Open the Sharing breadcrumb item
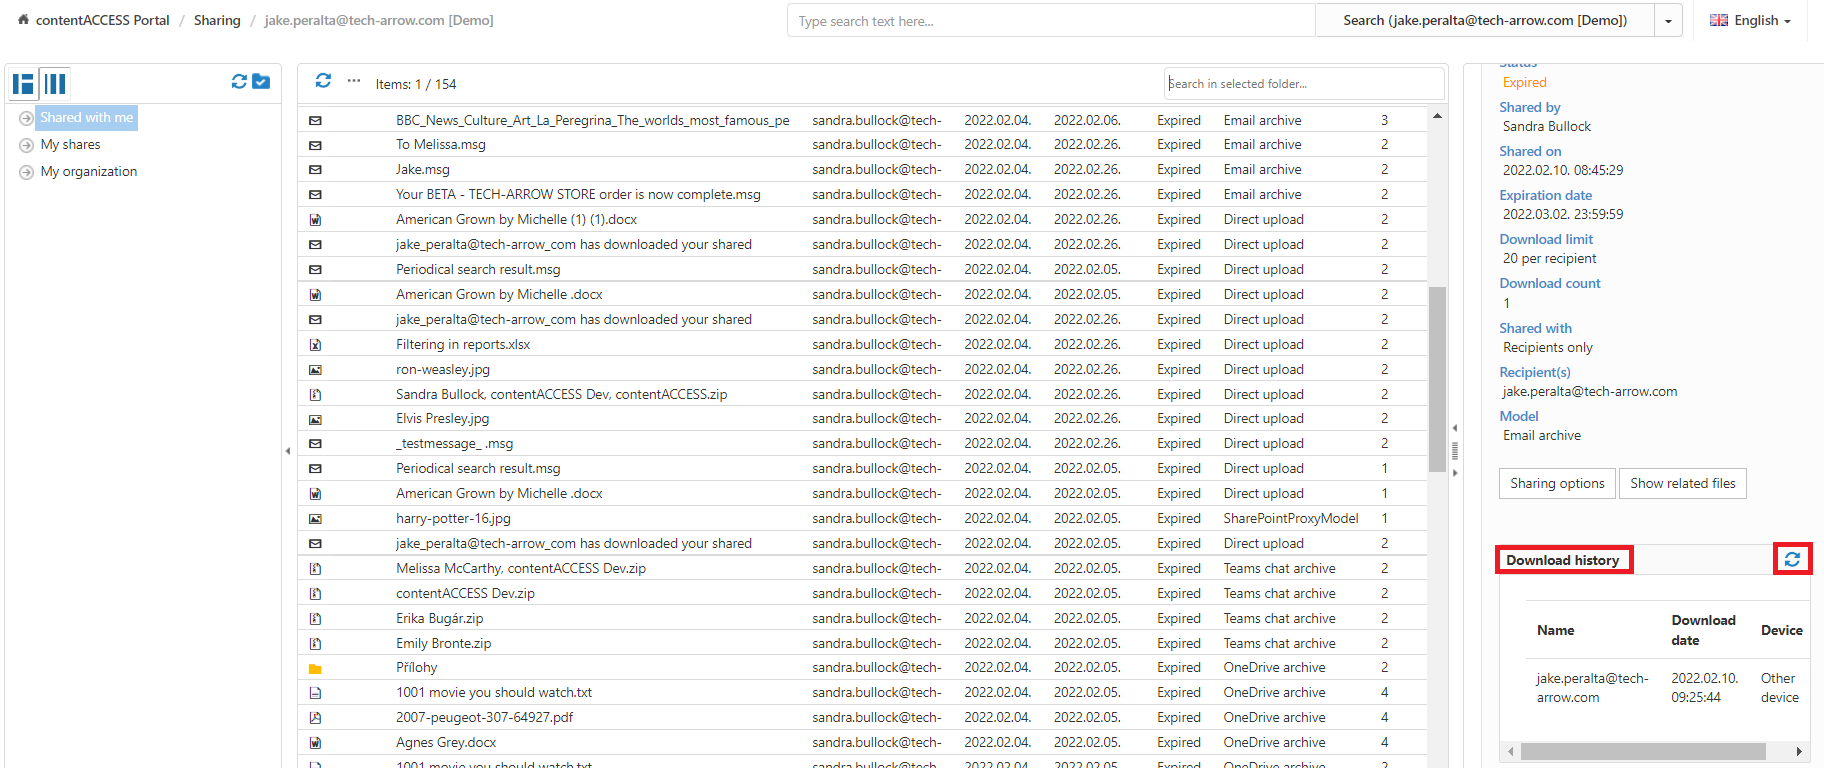The width and height of the screenshot is (1824, 768). [217, 21]
